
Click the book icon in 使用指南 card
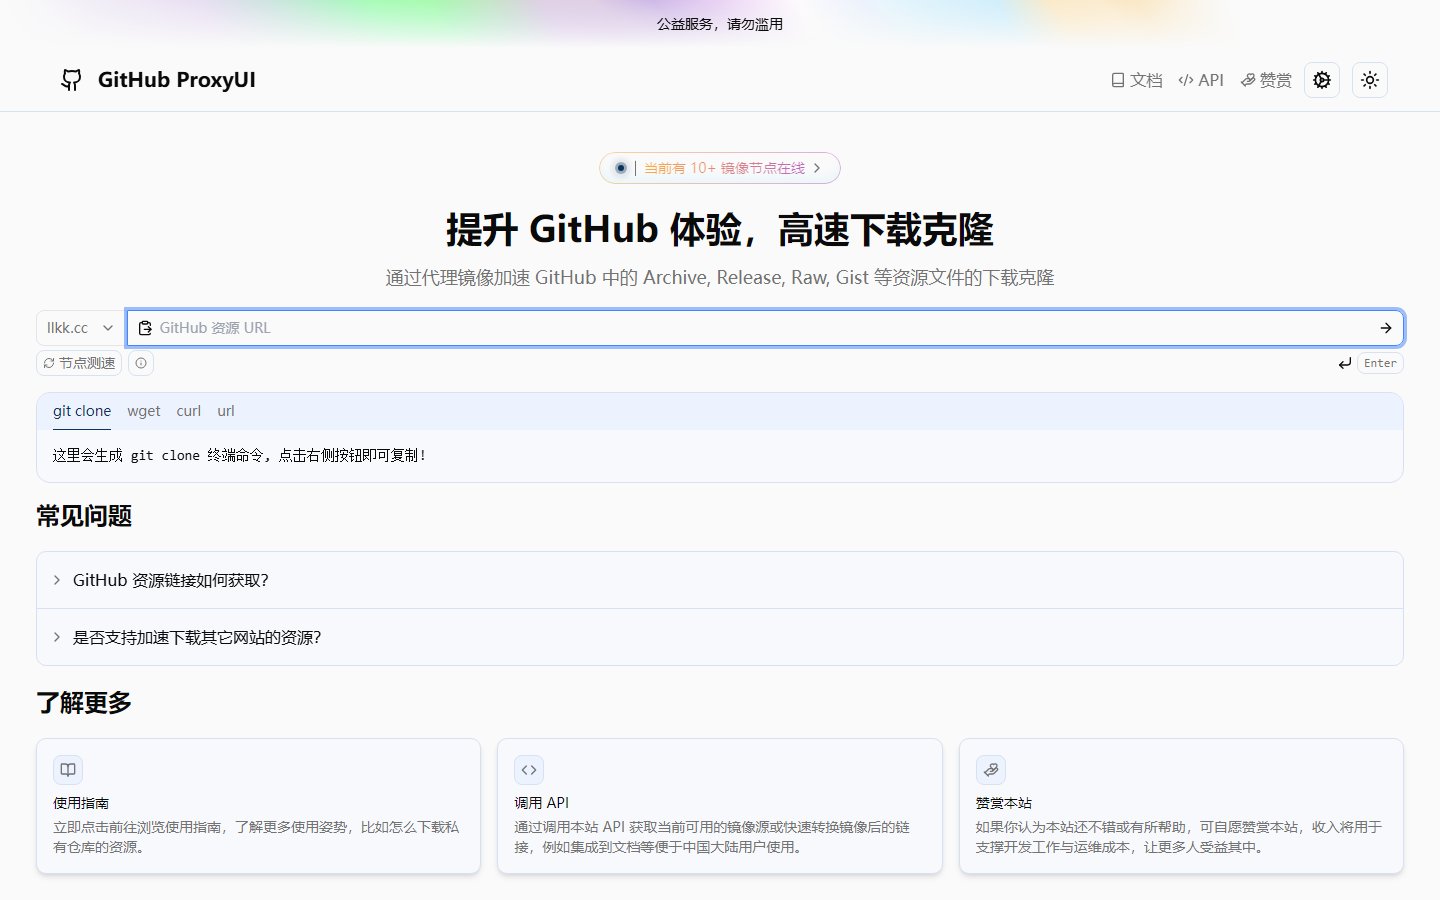tap(68, 770)
